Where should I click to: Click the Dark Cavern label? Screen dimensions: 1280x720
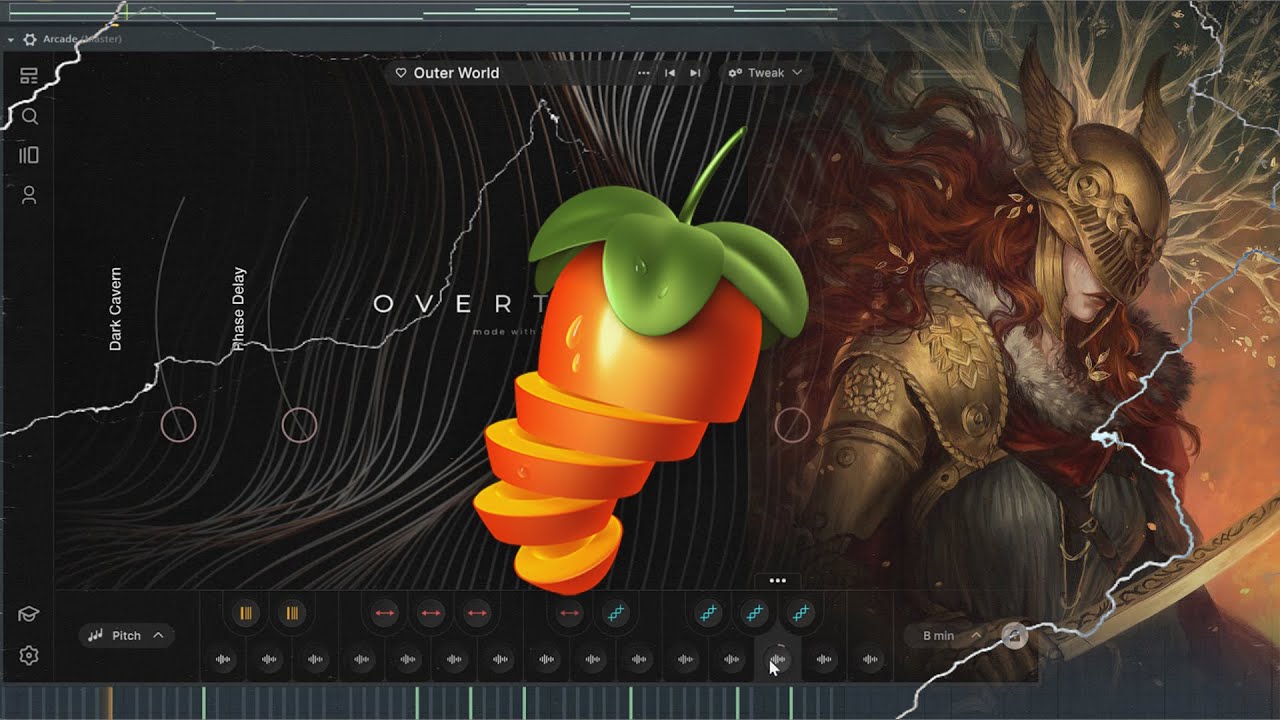pyautogui.click(x=116, y=309)
